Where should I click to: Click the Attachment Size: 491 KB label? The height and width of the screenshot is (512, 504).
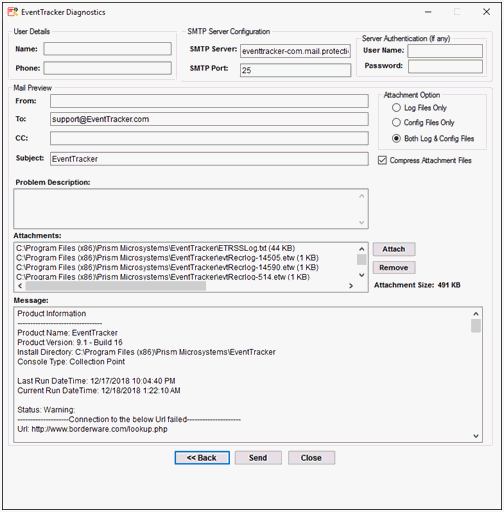[417, 285]
